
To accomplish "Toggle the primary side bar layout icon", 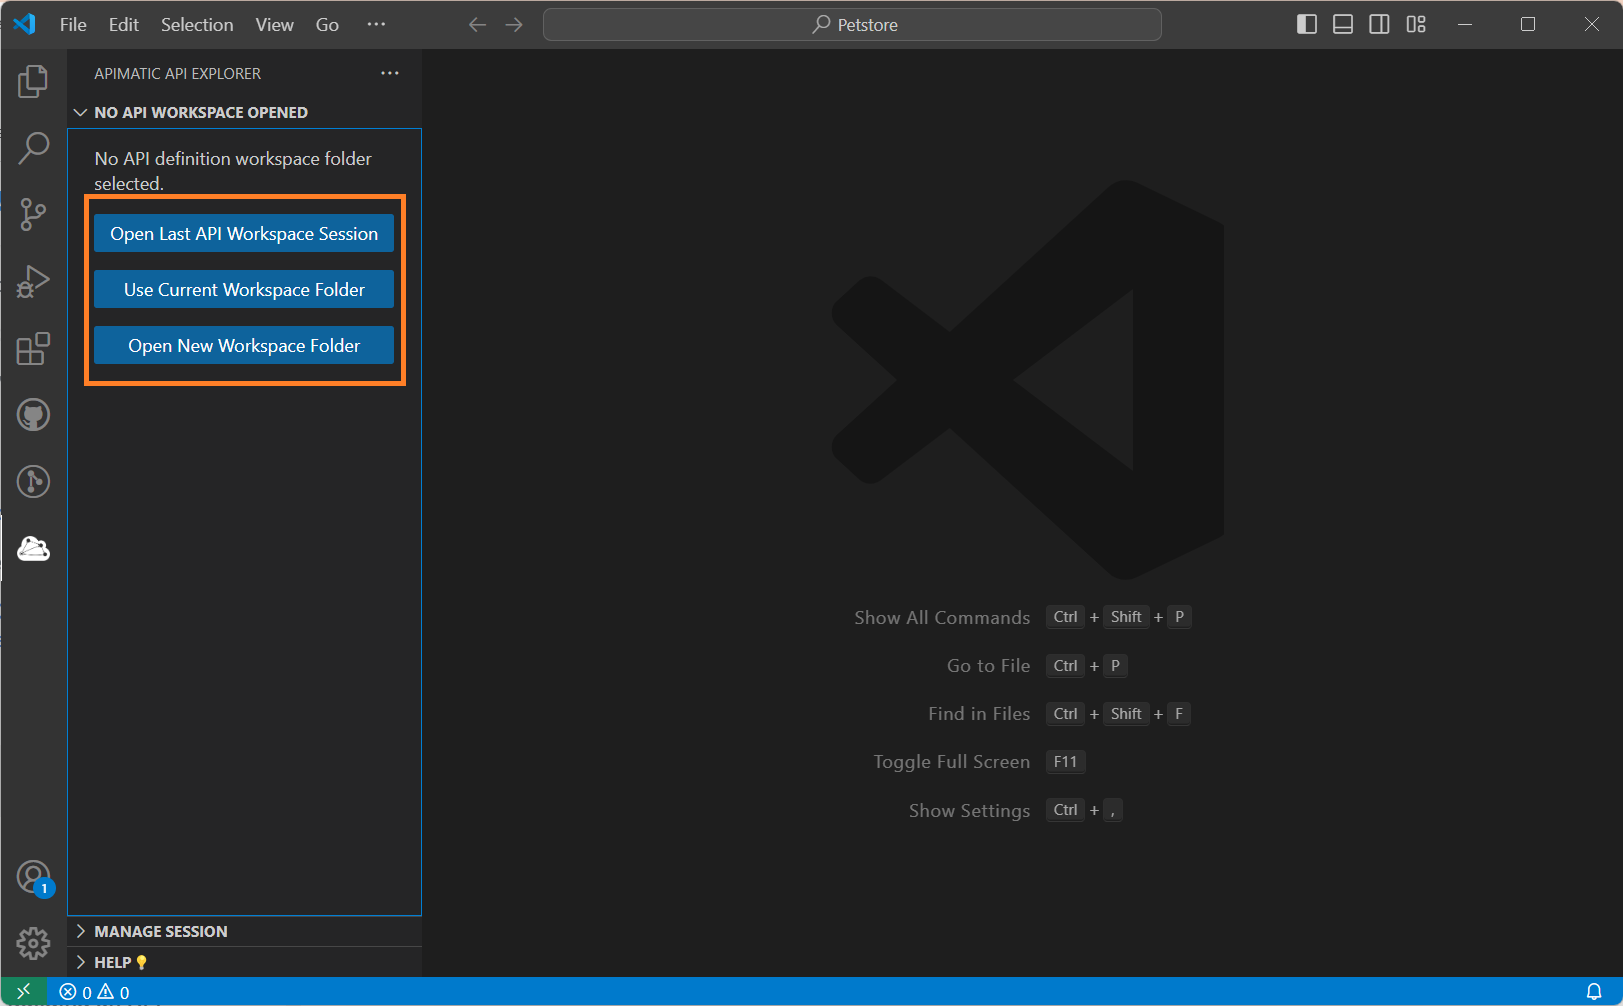I will click(1306, 24).
